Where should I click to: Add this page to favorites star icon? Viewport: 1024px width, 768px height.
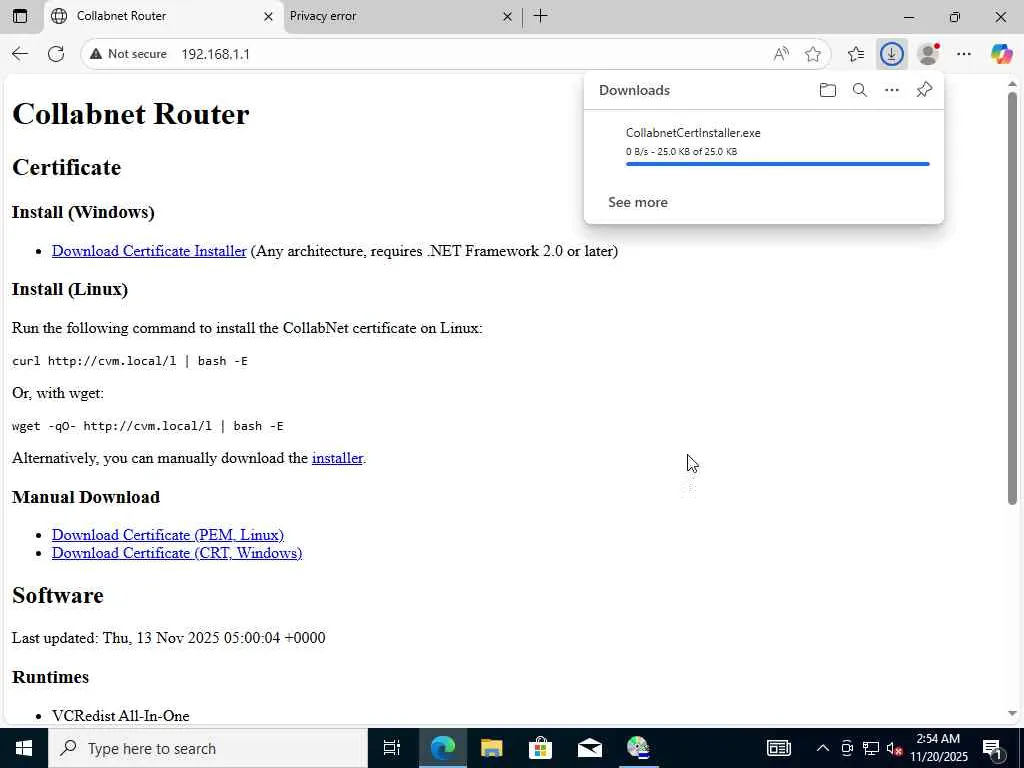812,54
